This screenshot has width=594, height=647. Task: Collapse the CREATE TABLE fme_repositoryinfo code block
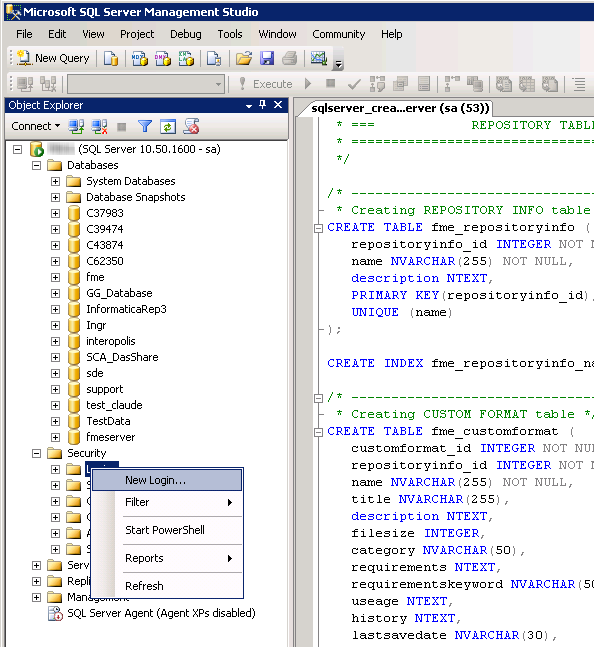(x=318, y=228)
